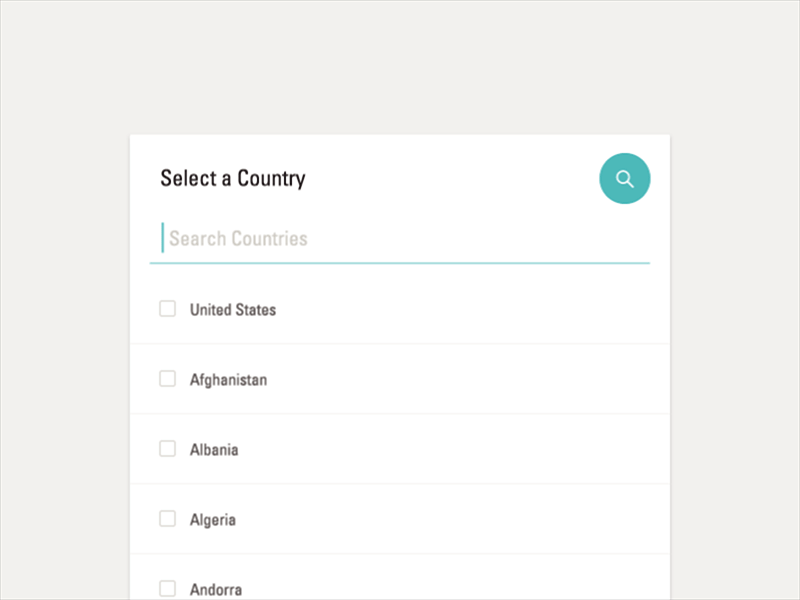Screen dimensions: 800x600
Task: Click the teal text cursor in search box
Action: (162, 238)
